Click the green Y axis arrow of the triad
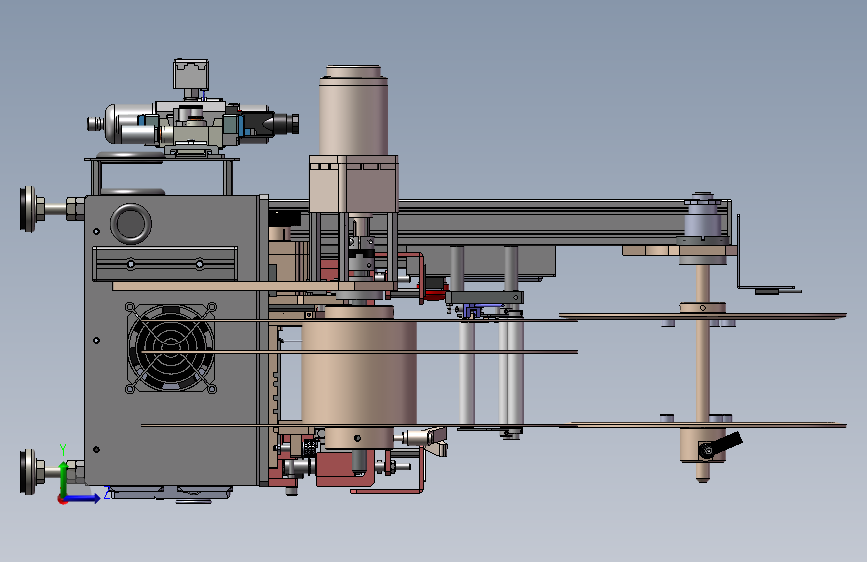867x562 pixels. click(x=64, y=478)
